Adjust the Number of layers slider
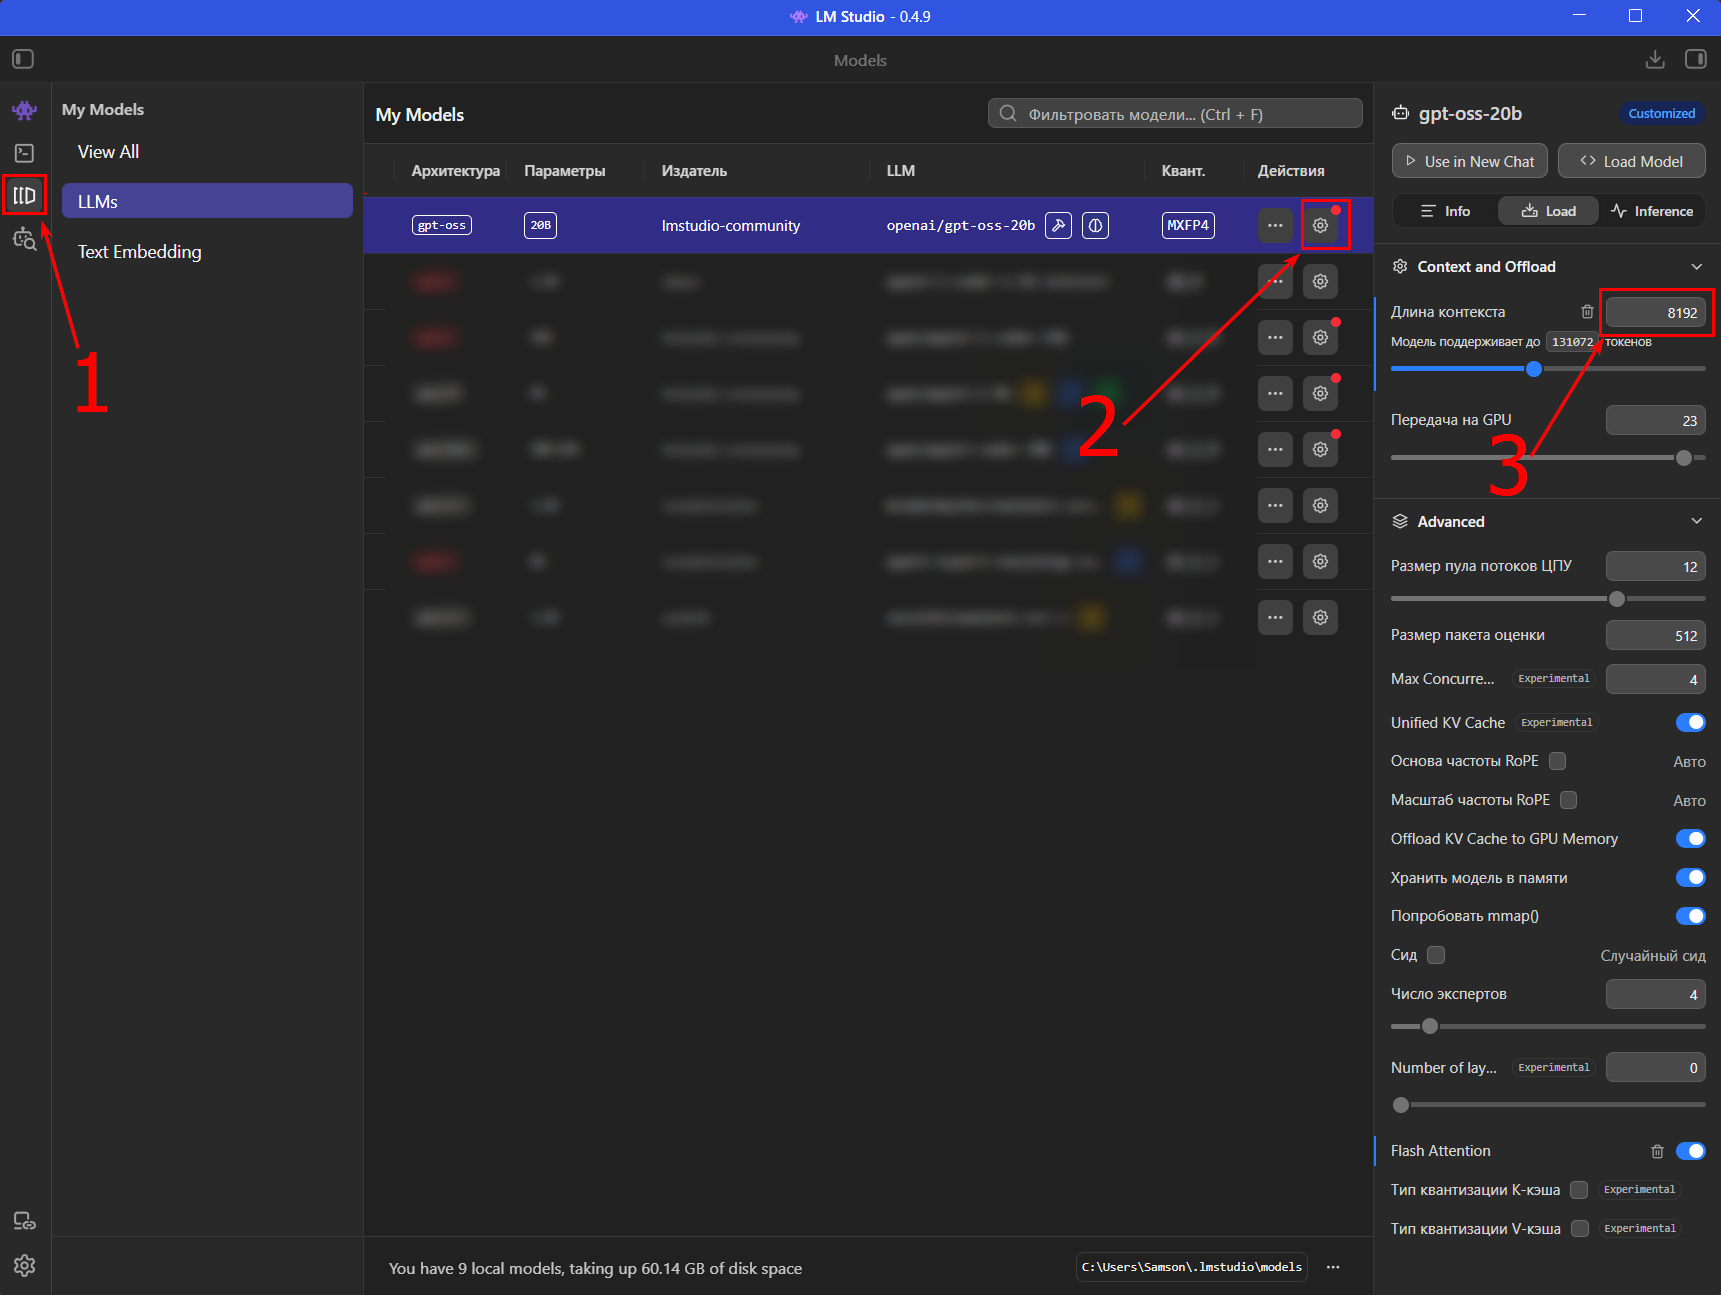Viewport: 1721px width, 1295px height. (x=1401, y=1105)
